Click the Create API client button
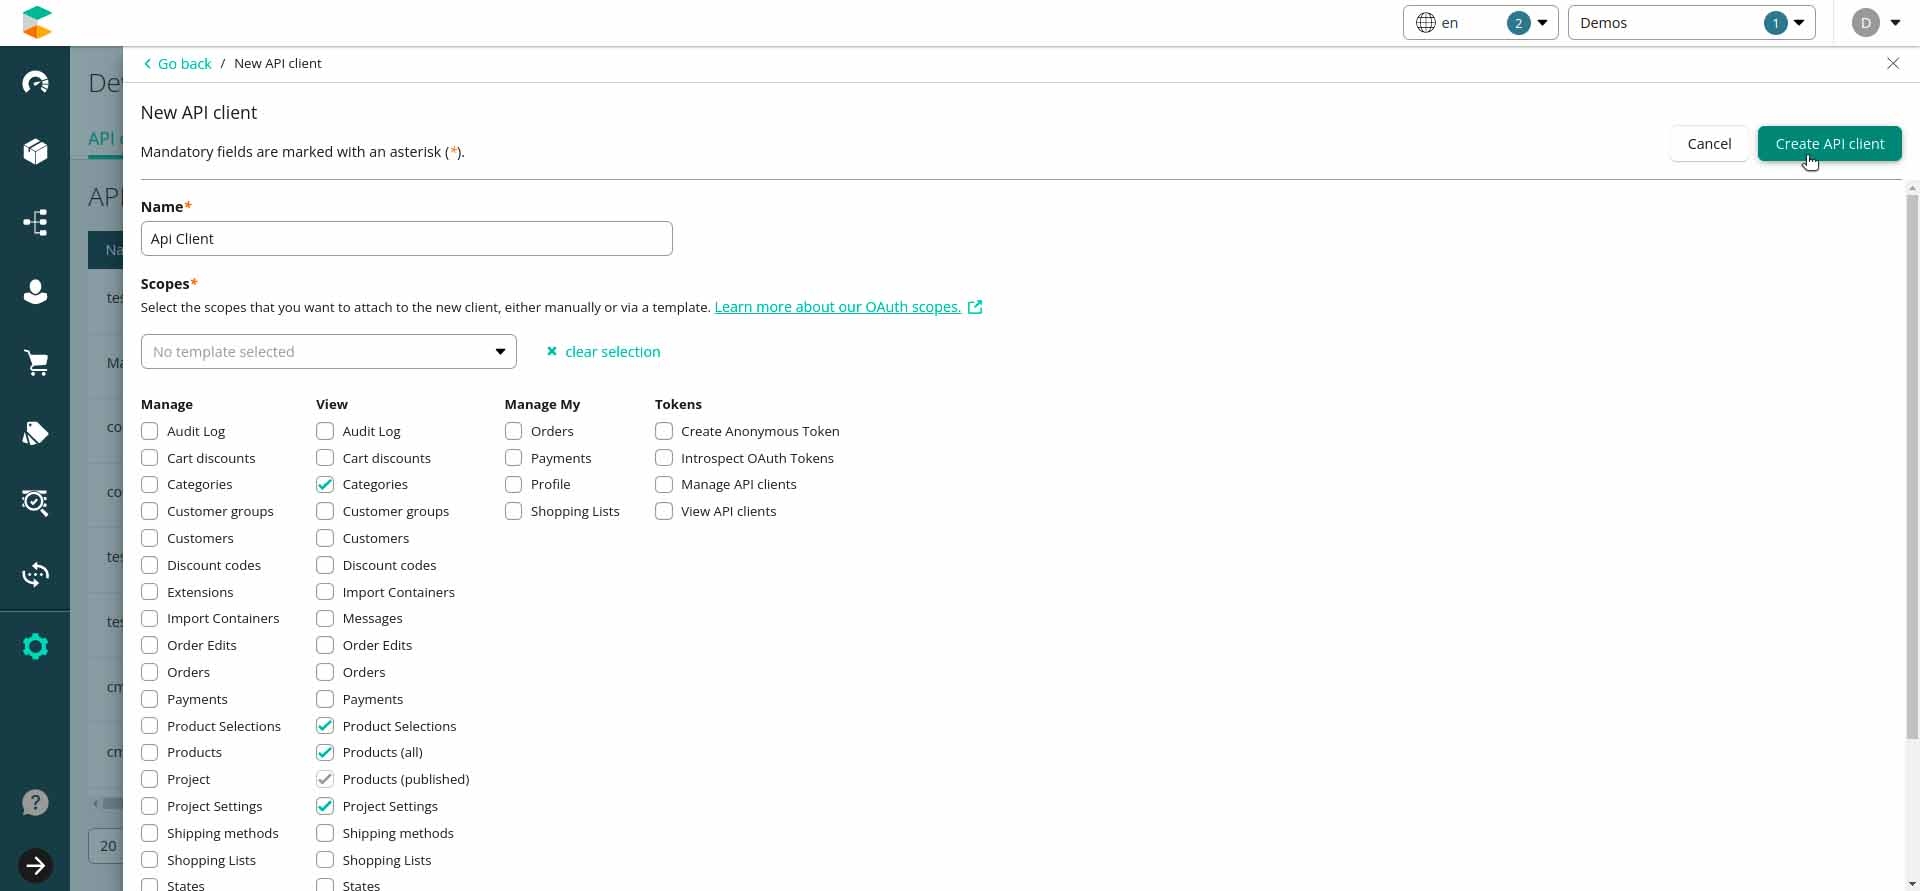1920x891 pixels. (1829, 144)
